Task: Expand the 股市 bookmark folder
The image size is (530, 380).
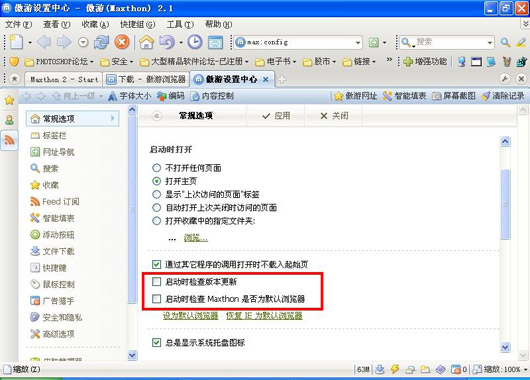Action: pos(319,62)
